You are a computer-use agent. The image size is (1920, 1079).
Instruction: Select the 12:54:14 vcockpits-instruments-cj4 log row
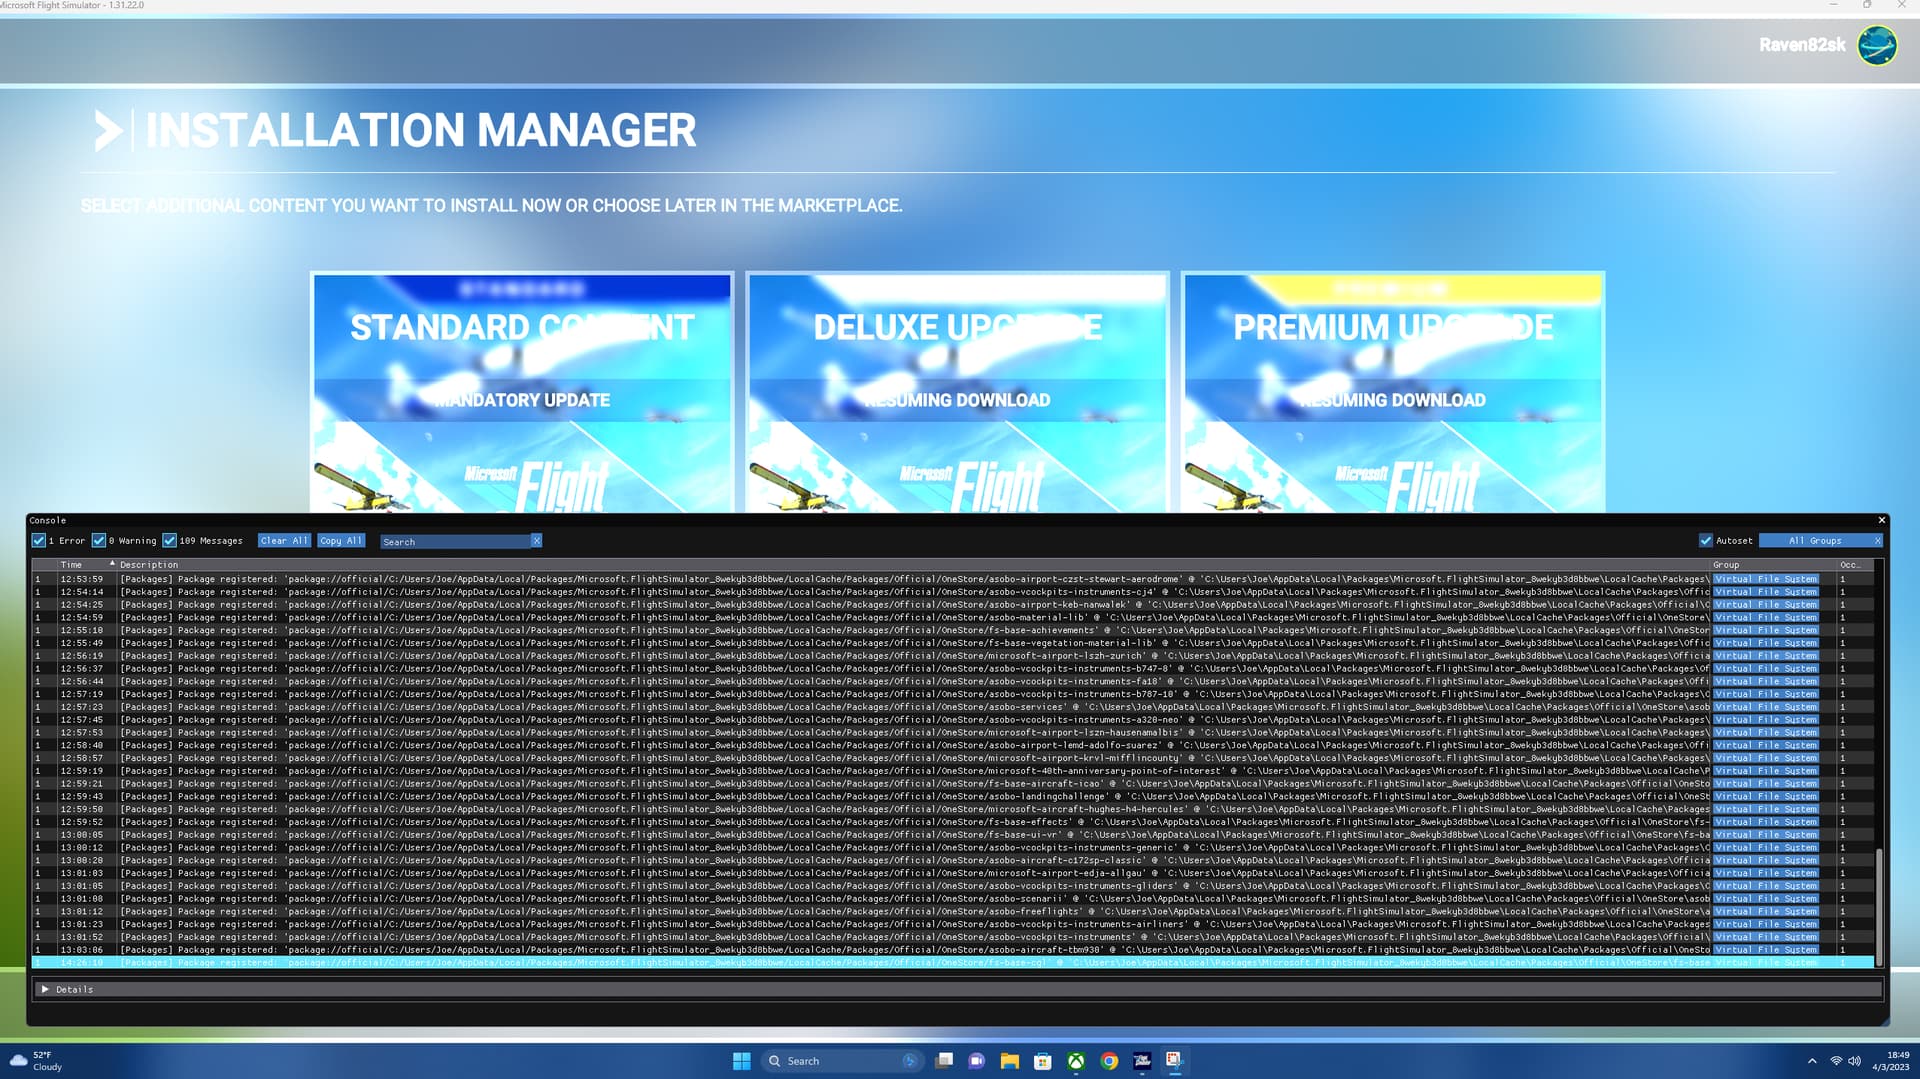953,592
